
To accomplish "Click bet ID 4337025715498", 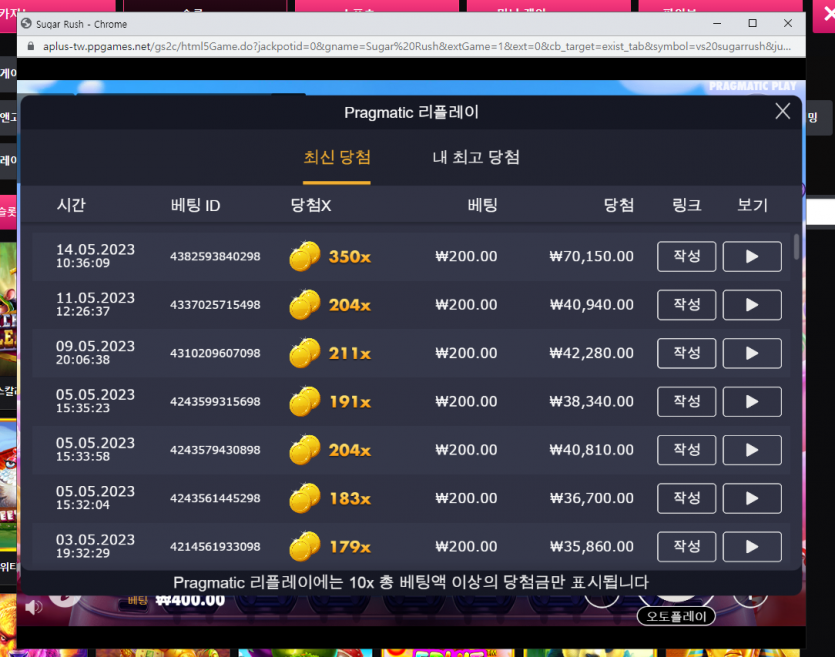I will [x=215, y=305].
